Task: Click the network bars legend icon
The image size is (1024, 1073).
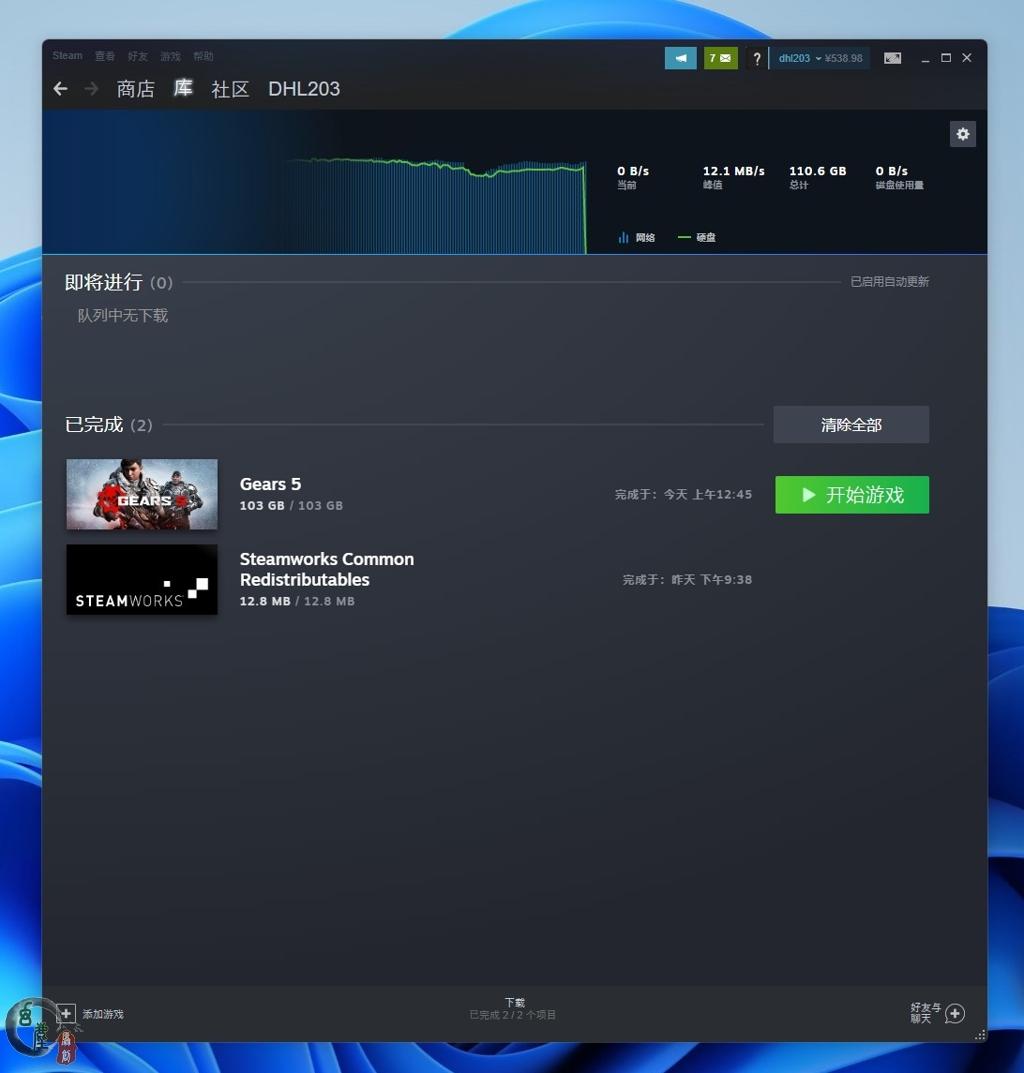Action: click(623, 237)
